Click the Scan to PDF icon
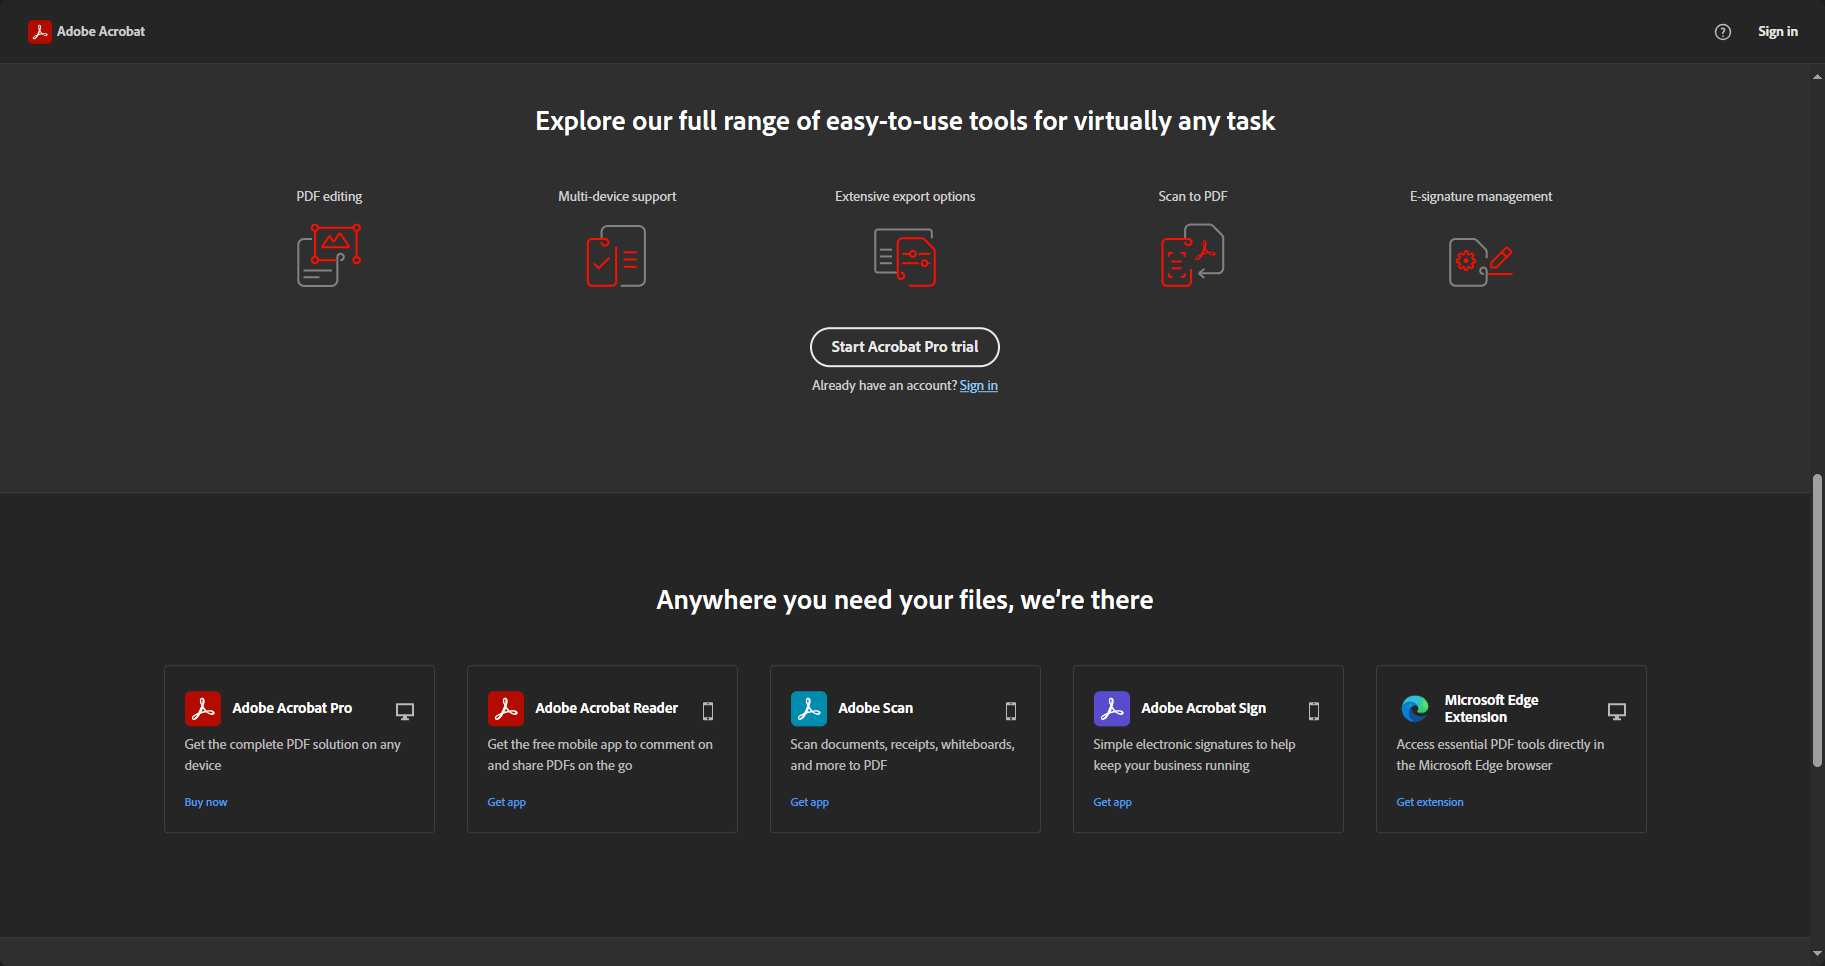1825x966 pixels. pos(1193,255)
